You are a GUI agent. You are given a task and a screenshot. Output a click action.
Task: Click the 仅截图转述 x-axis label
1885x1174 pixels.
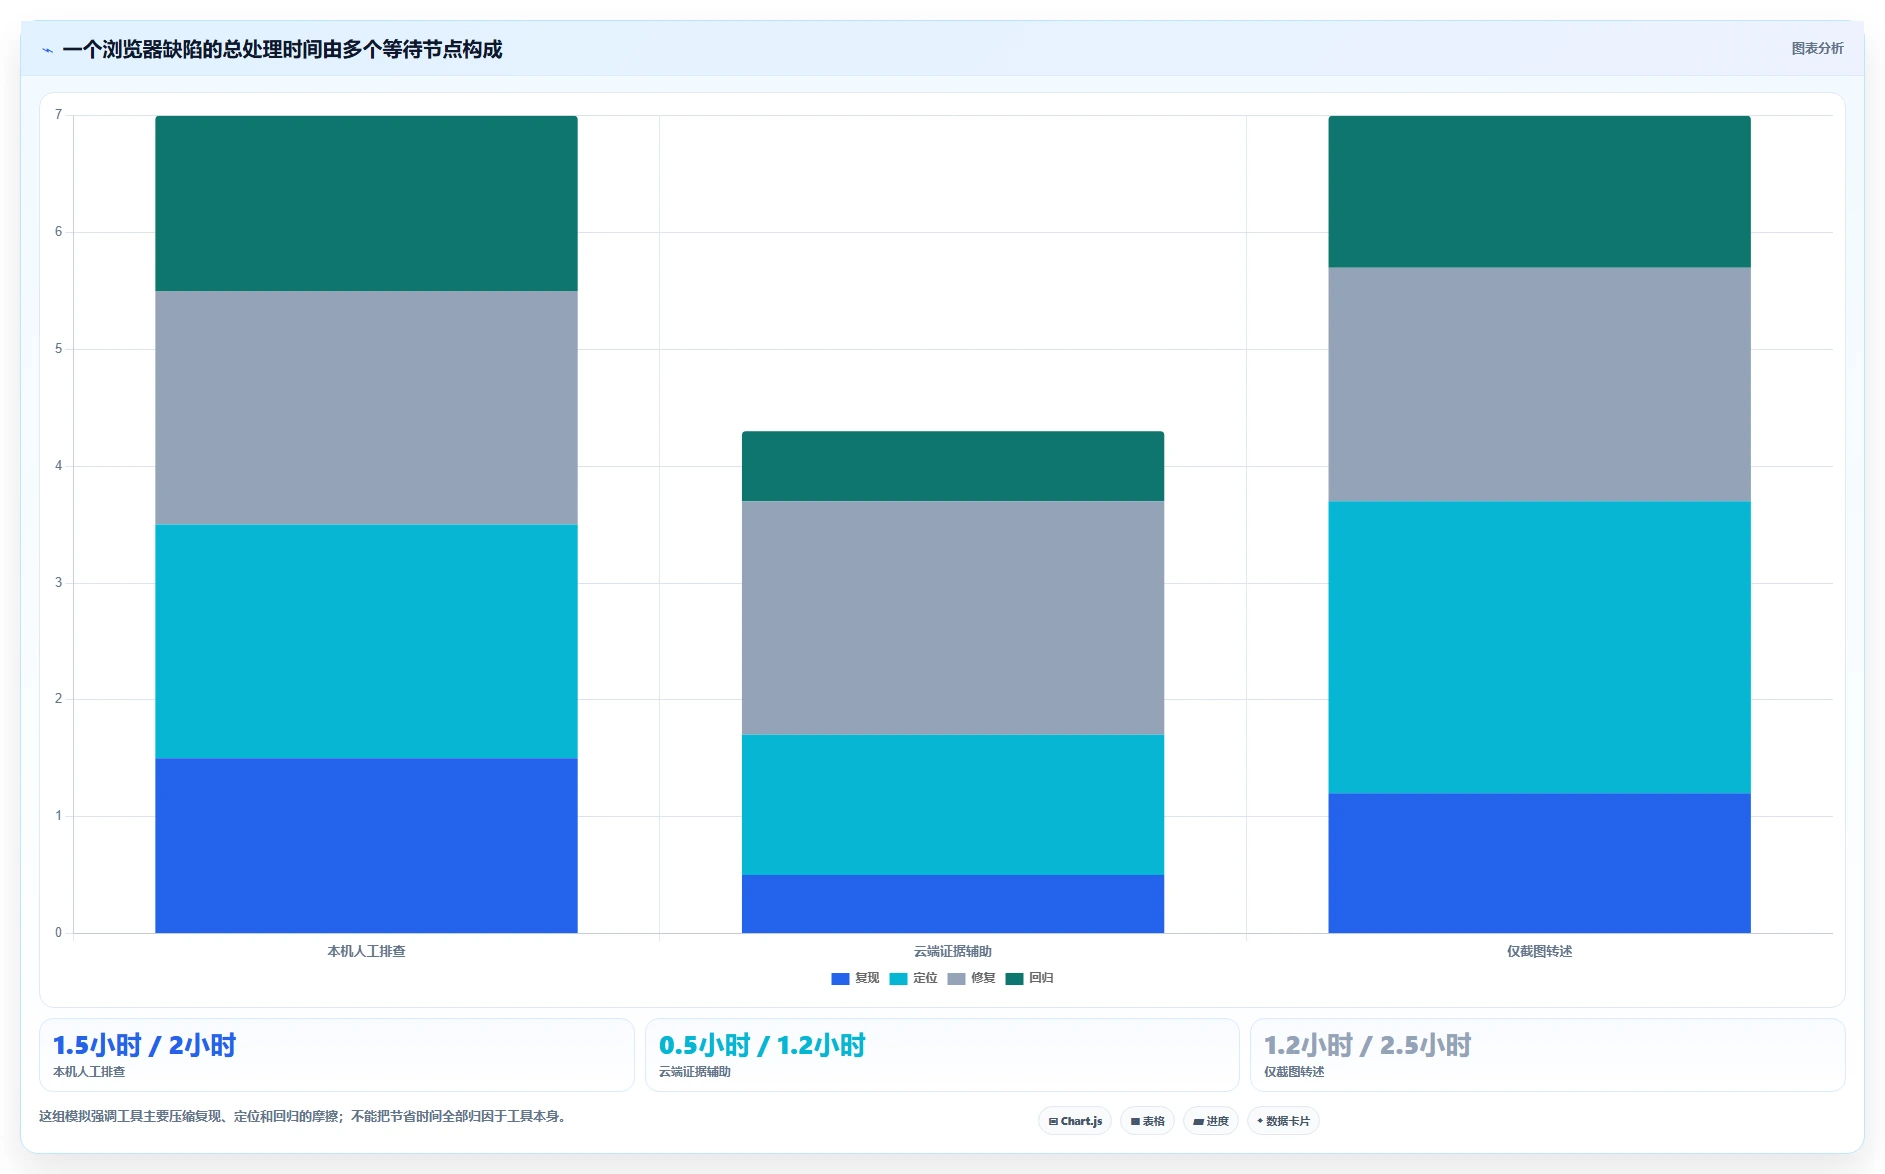1539,951
